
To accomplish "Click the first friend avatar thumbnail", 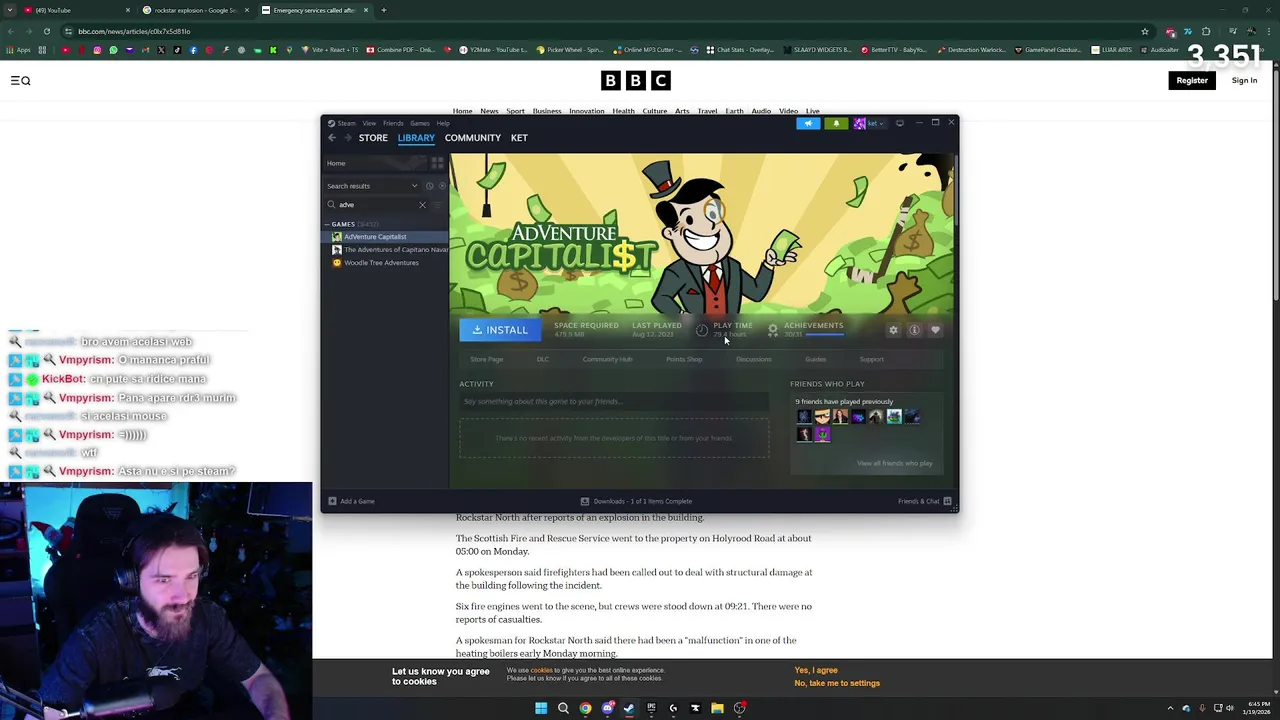I will tap(804, 417).
